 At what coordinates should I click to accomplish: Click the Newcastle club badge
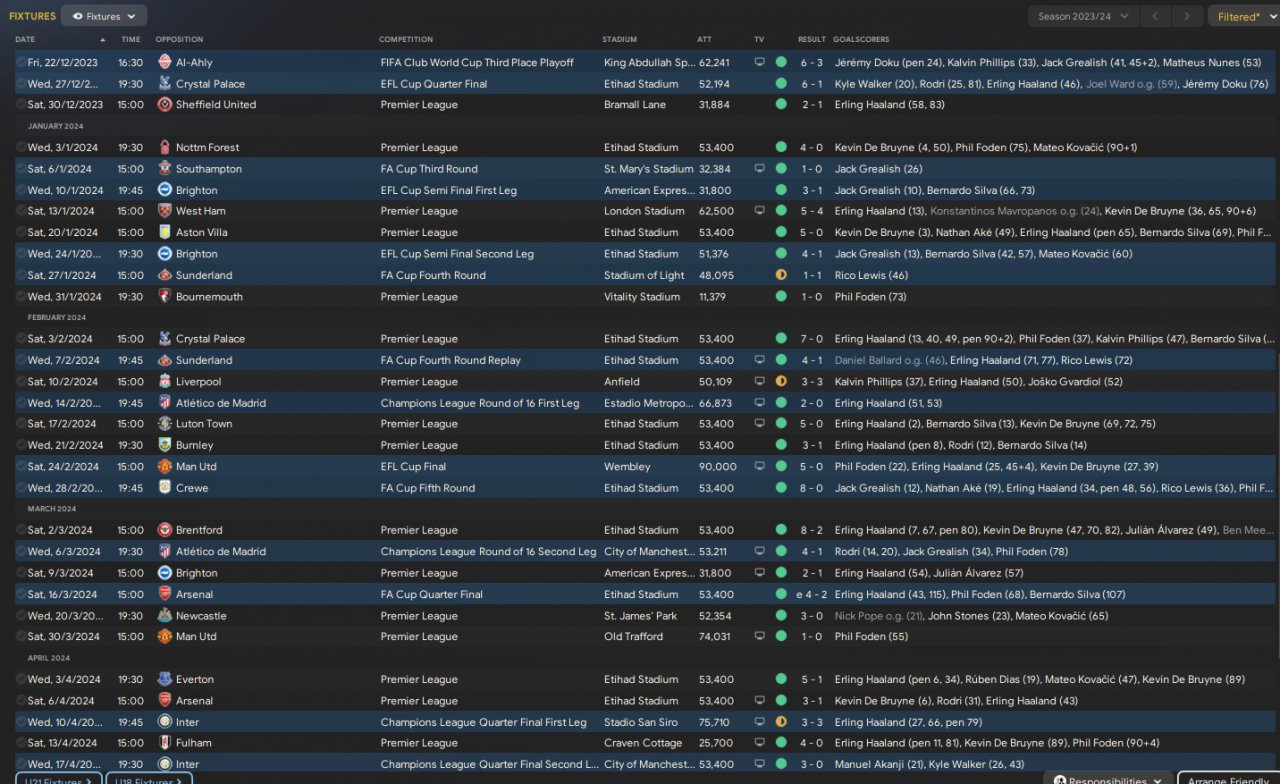[165, 616]
